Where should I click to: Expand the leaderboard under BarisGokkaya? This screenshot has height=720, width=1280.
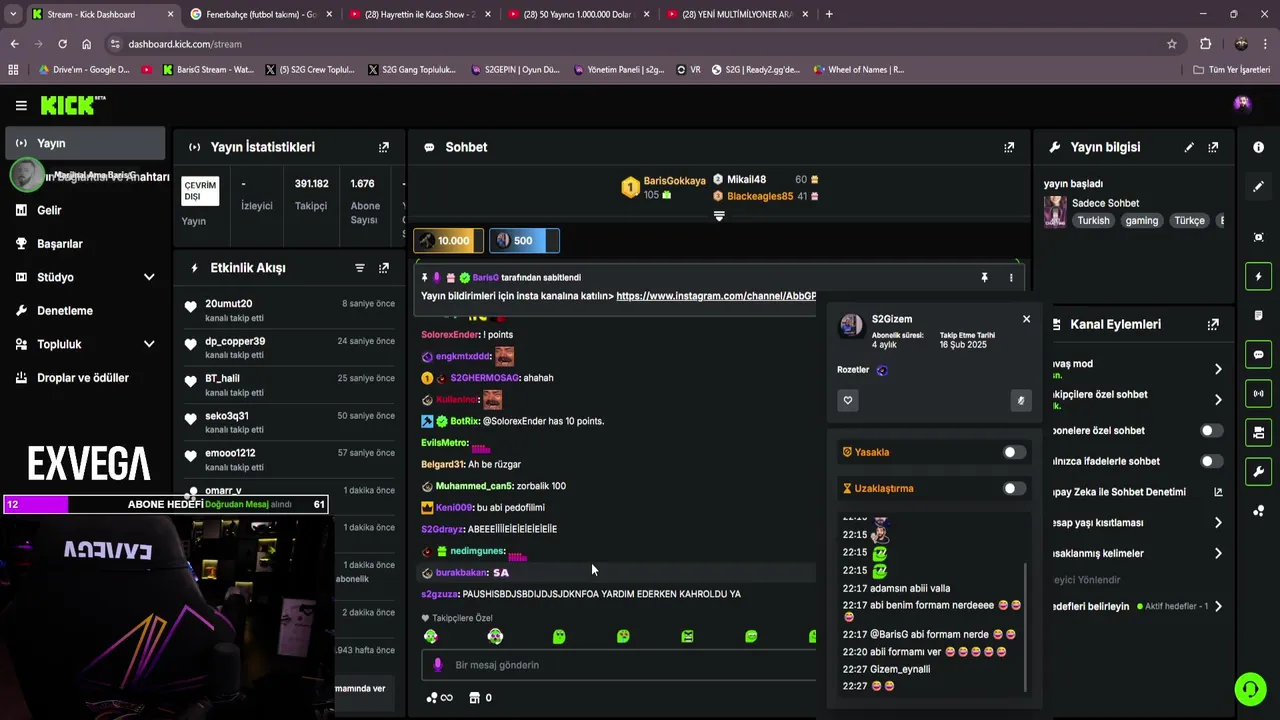point(718,216)
